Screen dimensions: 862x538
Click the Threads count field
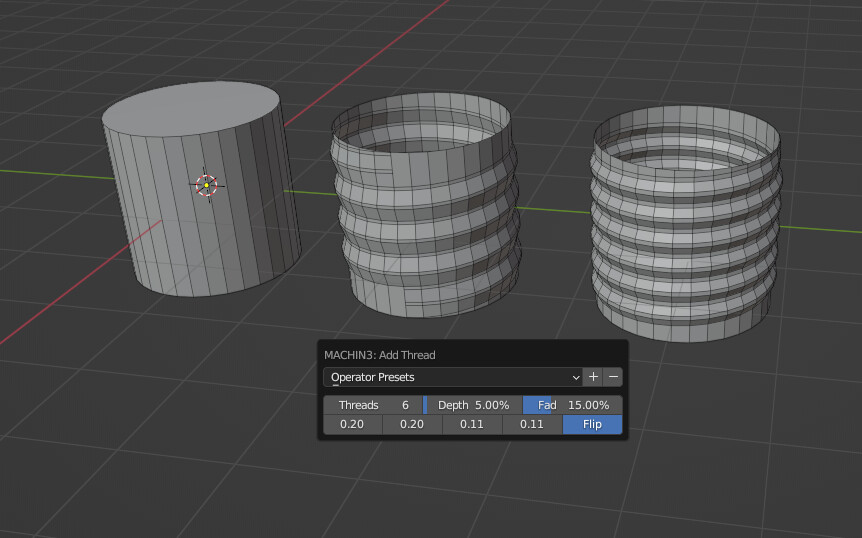[373, 405]
